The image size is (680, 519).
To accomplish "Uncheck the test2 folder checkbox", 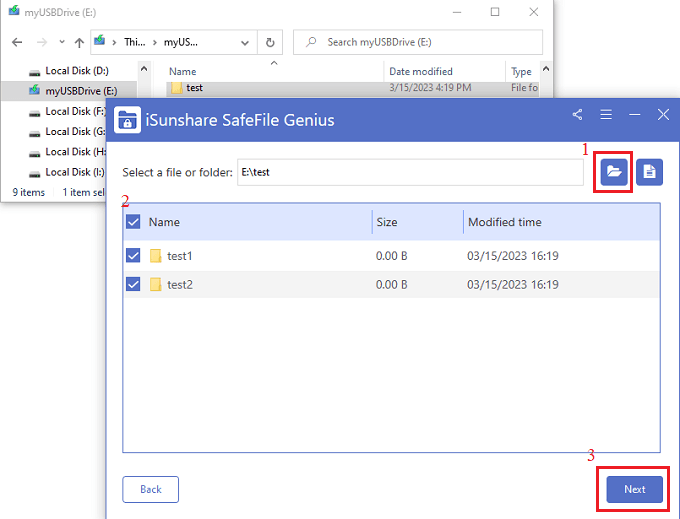I will [x=133, y=284].
